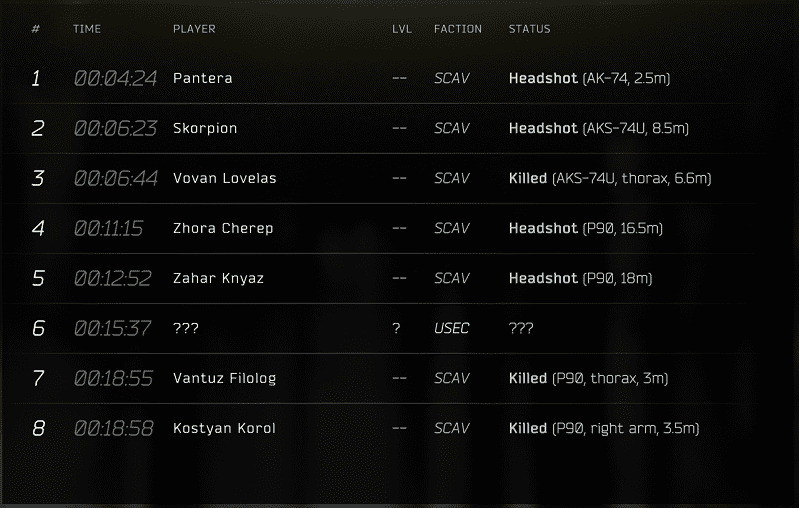Click the row number 8
The width and height of the screenshot is (799, 508).
(x=38, y=428)
